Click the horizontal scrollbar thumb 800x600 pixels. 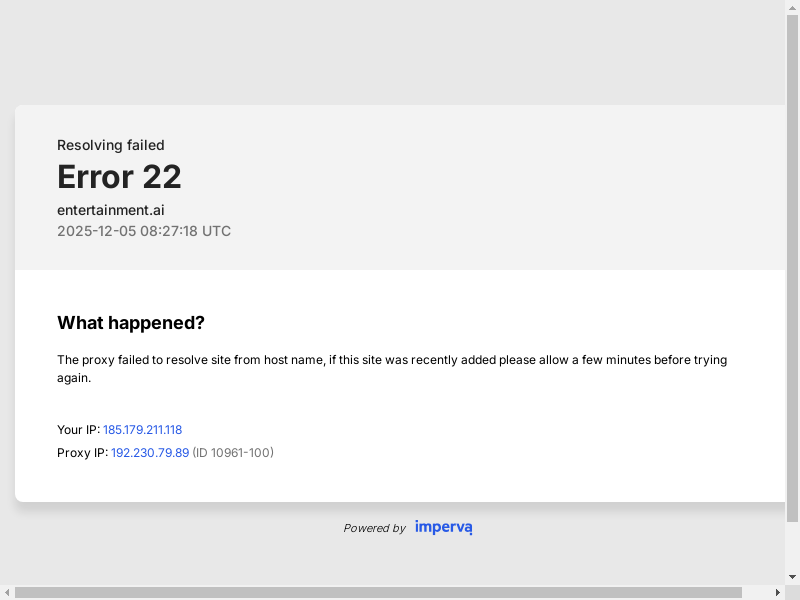click(x=378, y=592)
